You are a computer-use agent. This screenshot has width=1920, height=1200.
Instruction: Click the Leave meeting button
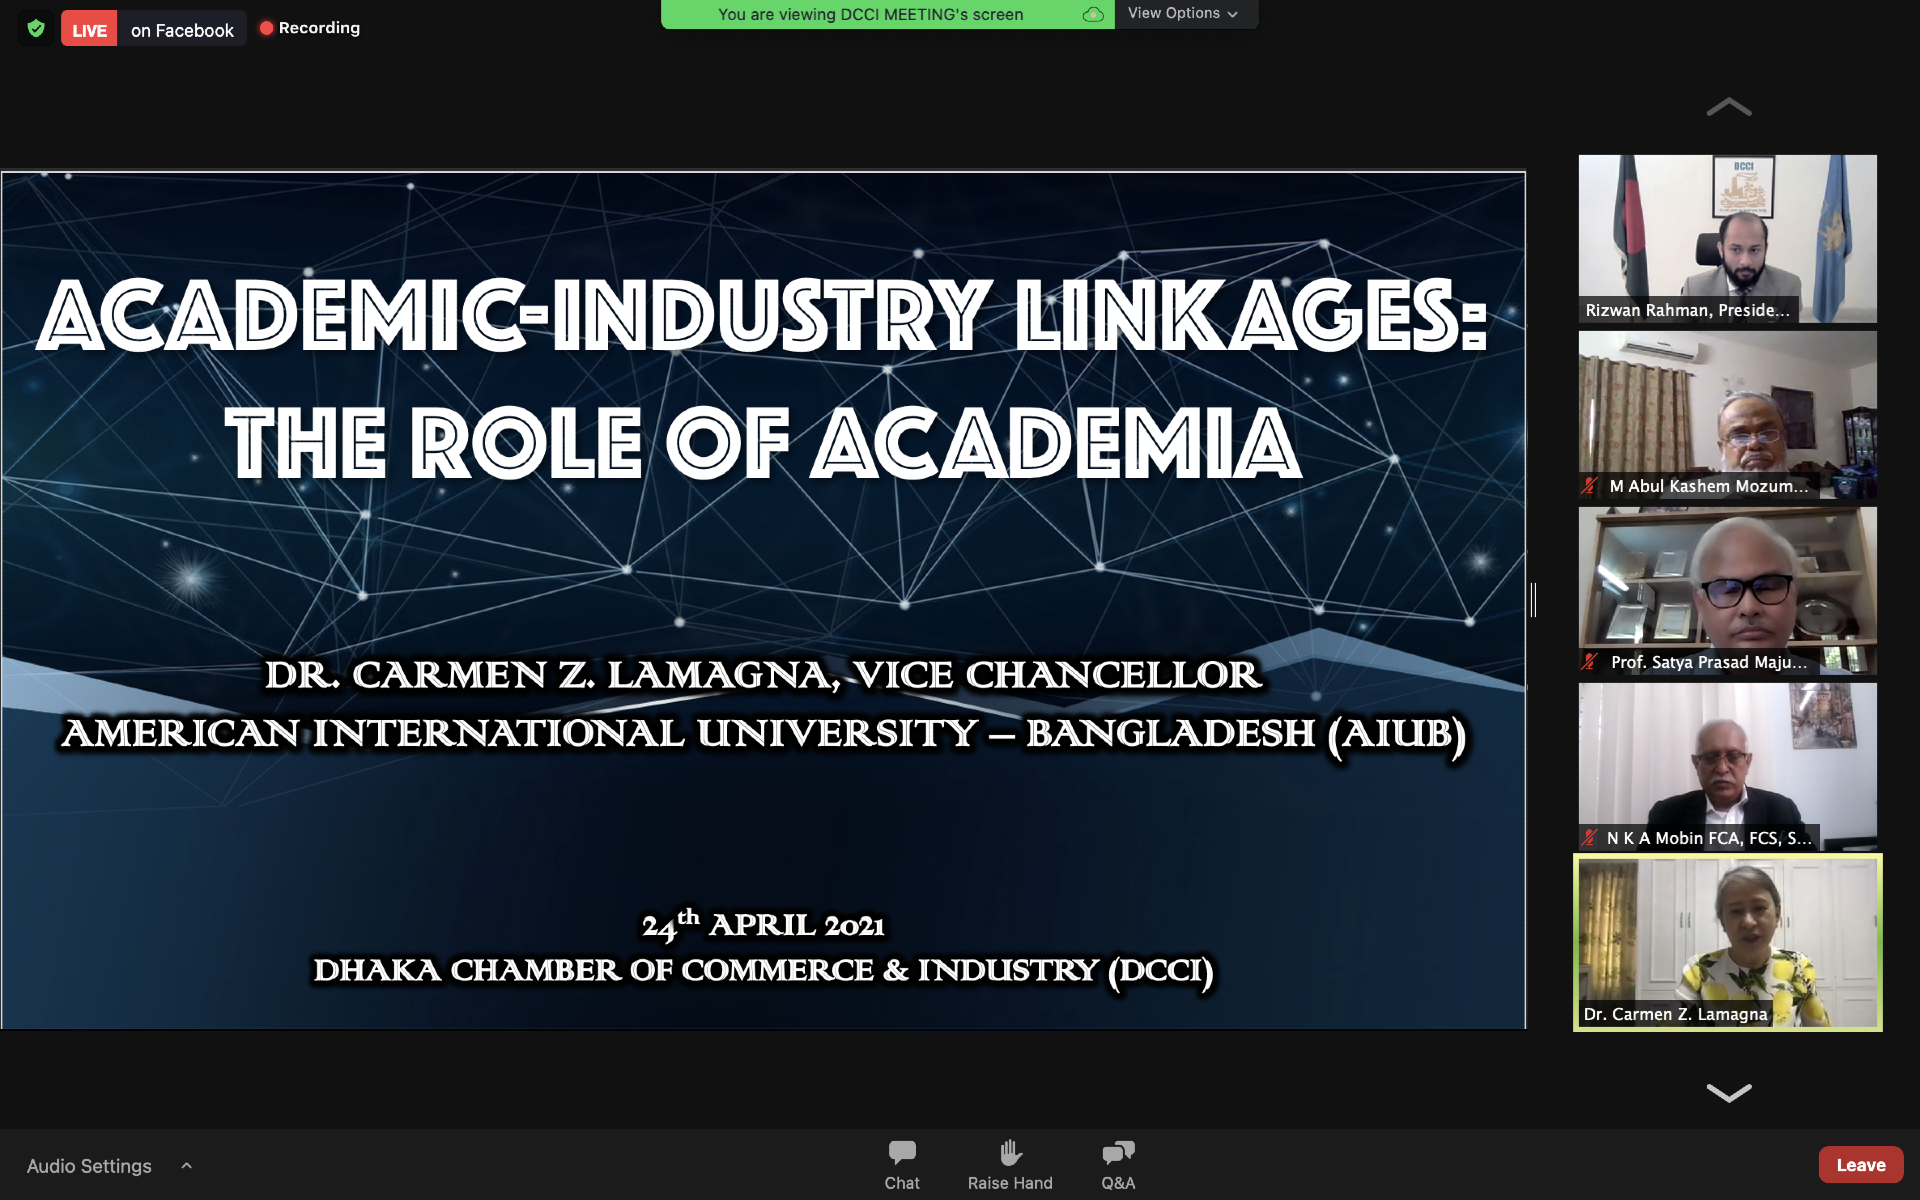pos(1860,1165)
